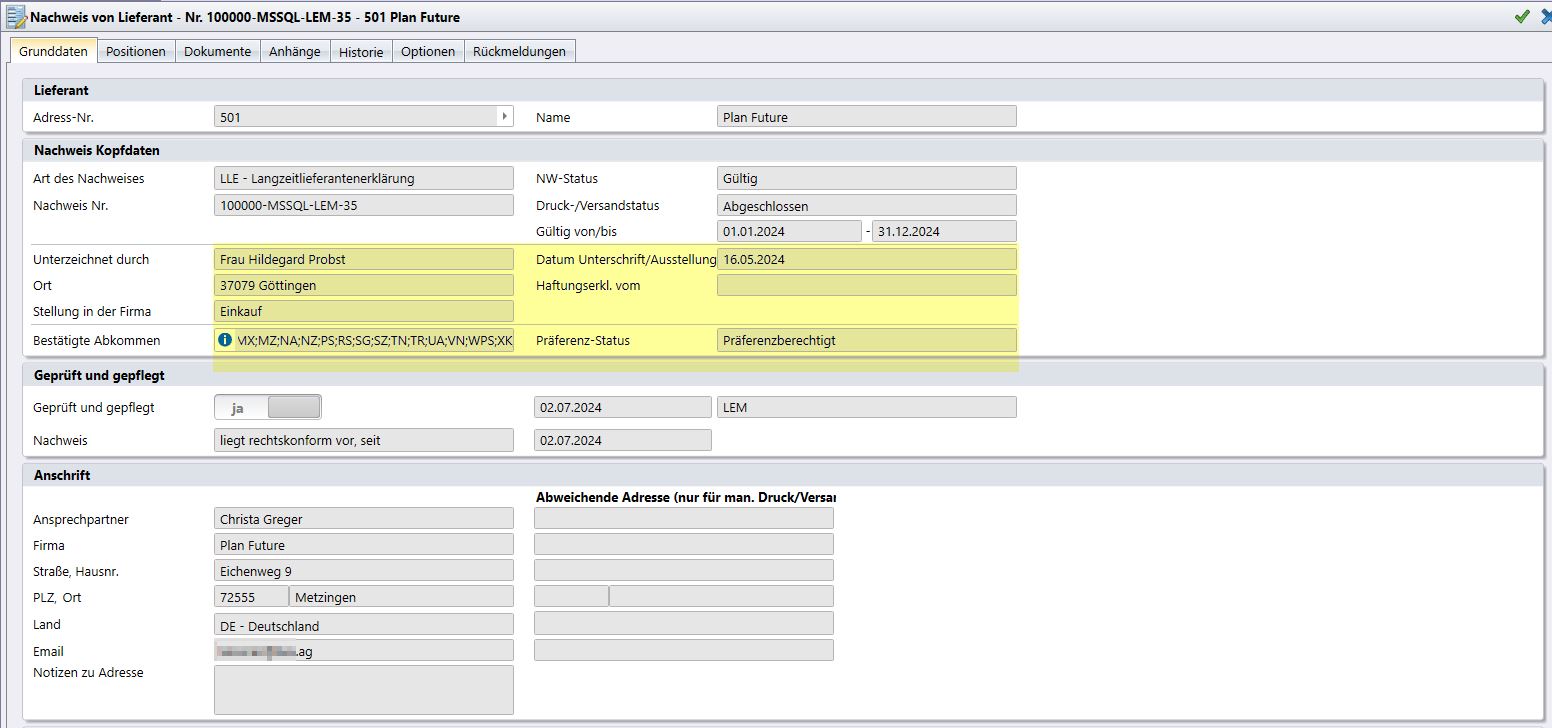
Task: Show the Historie tab
Action: pos(361,51)
